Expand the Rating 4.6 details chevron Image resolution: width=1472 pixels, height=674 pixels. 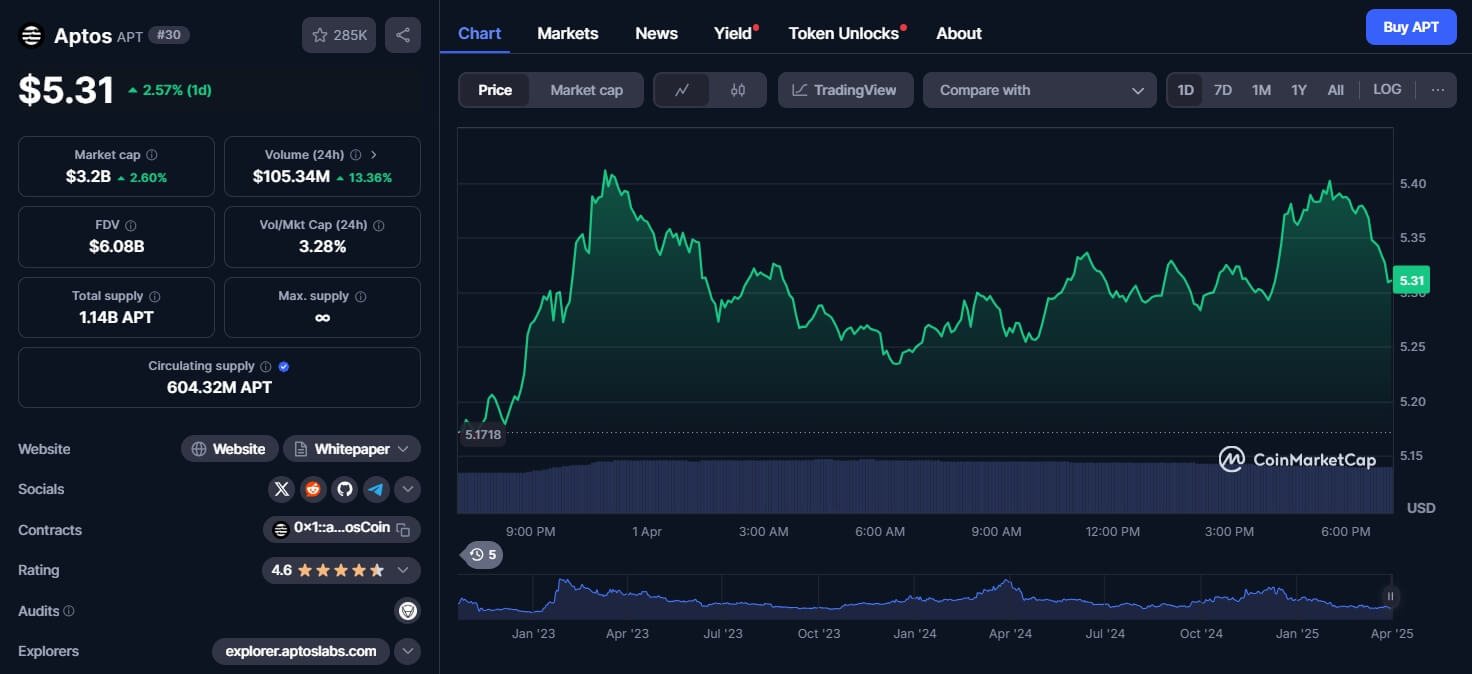tap(403, 570)
